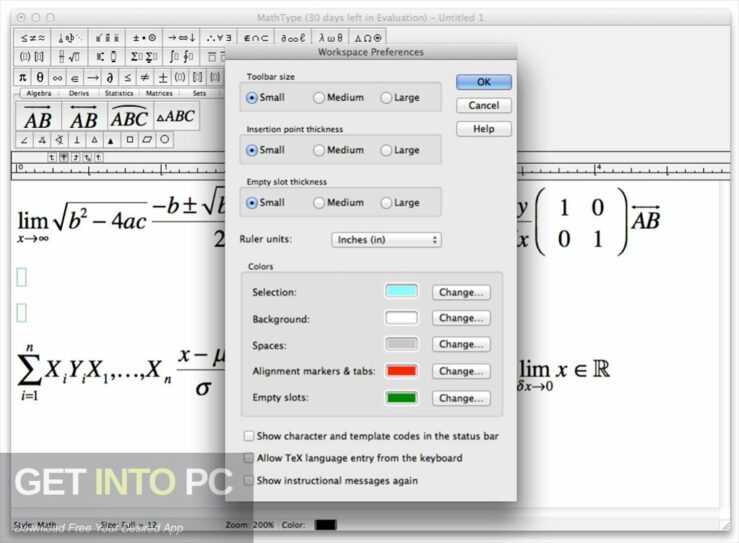739x543 pixels.
Task: Open the Ruler units dropdown
Action: (x=386, y=240)
